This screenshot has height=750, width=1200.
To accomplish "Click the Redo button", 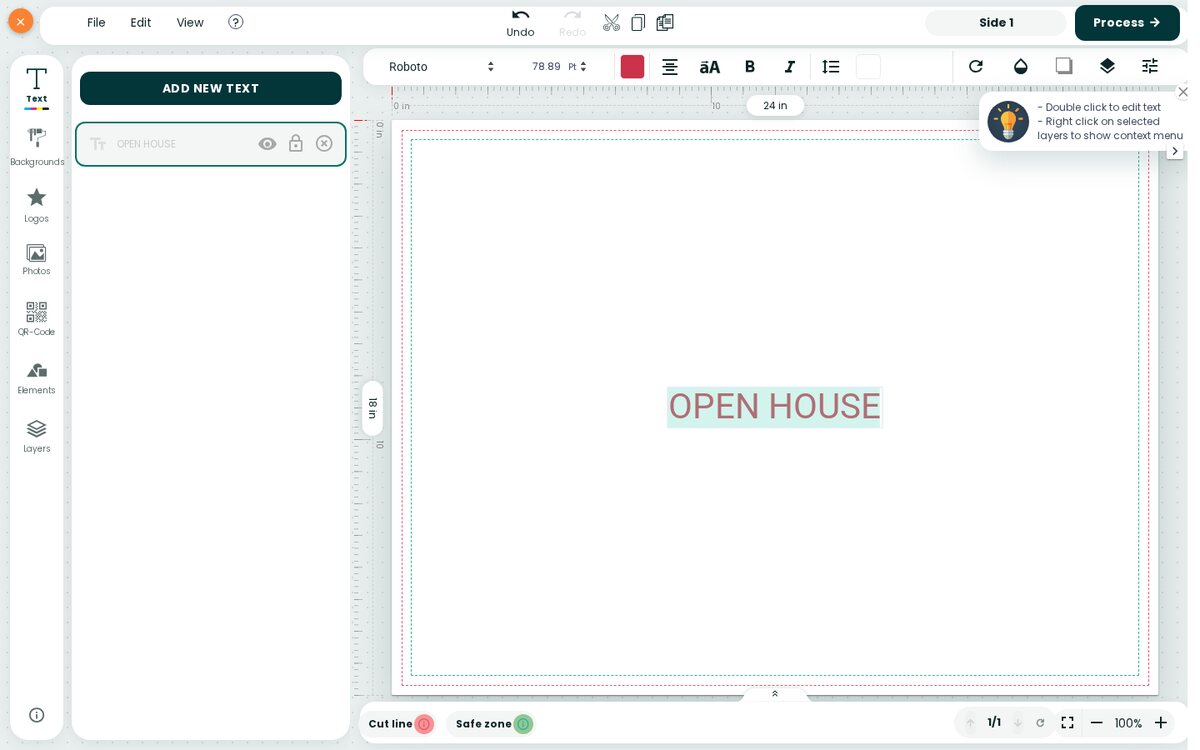I will click(572, 22).
